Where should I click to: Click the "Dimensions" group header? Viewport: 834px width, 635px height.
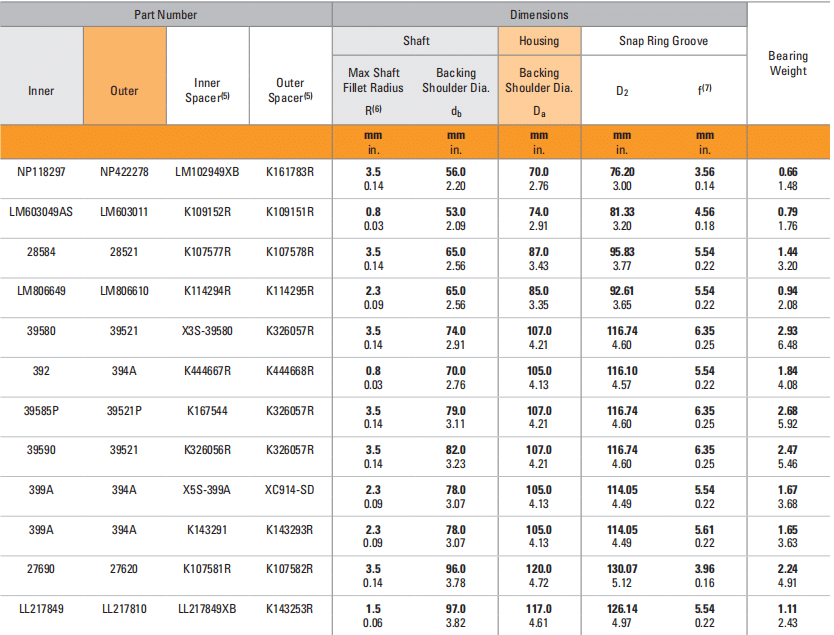(x=539, y=15)
